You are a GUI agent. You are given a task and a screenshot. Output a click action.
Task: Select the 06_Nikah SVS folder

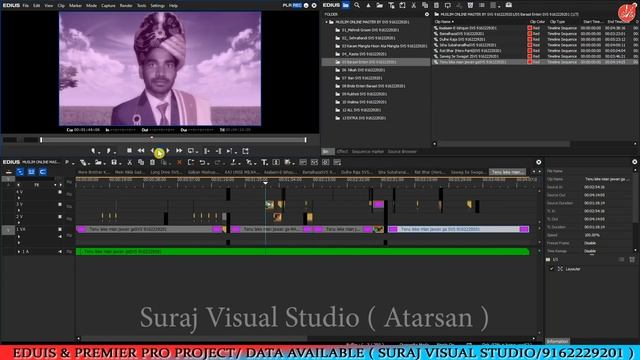tap(362, 70)
